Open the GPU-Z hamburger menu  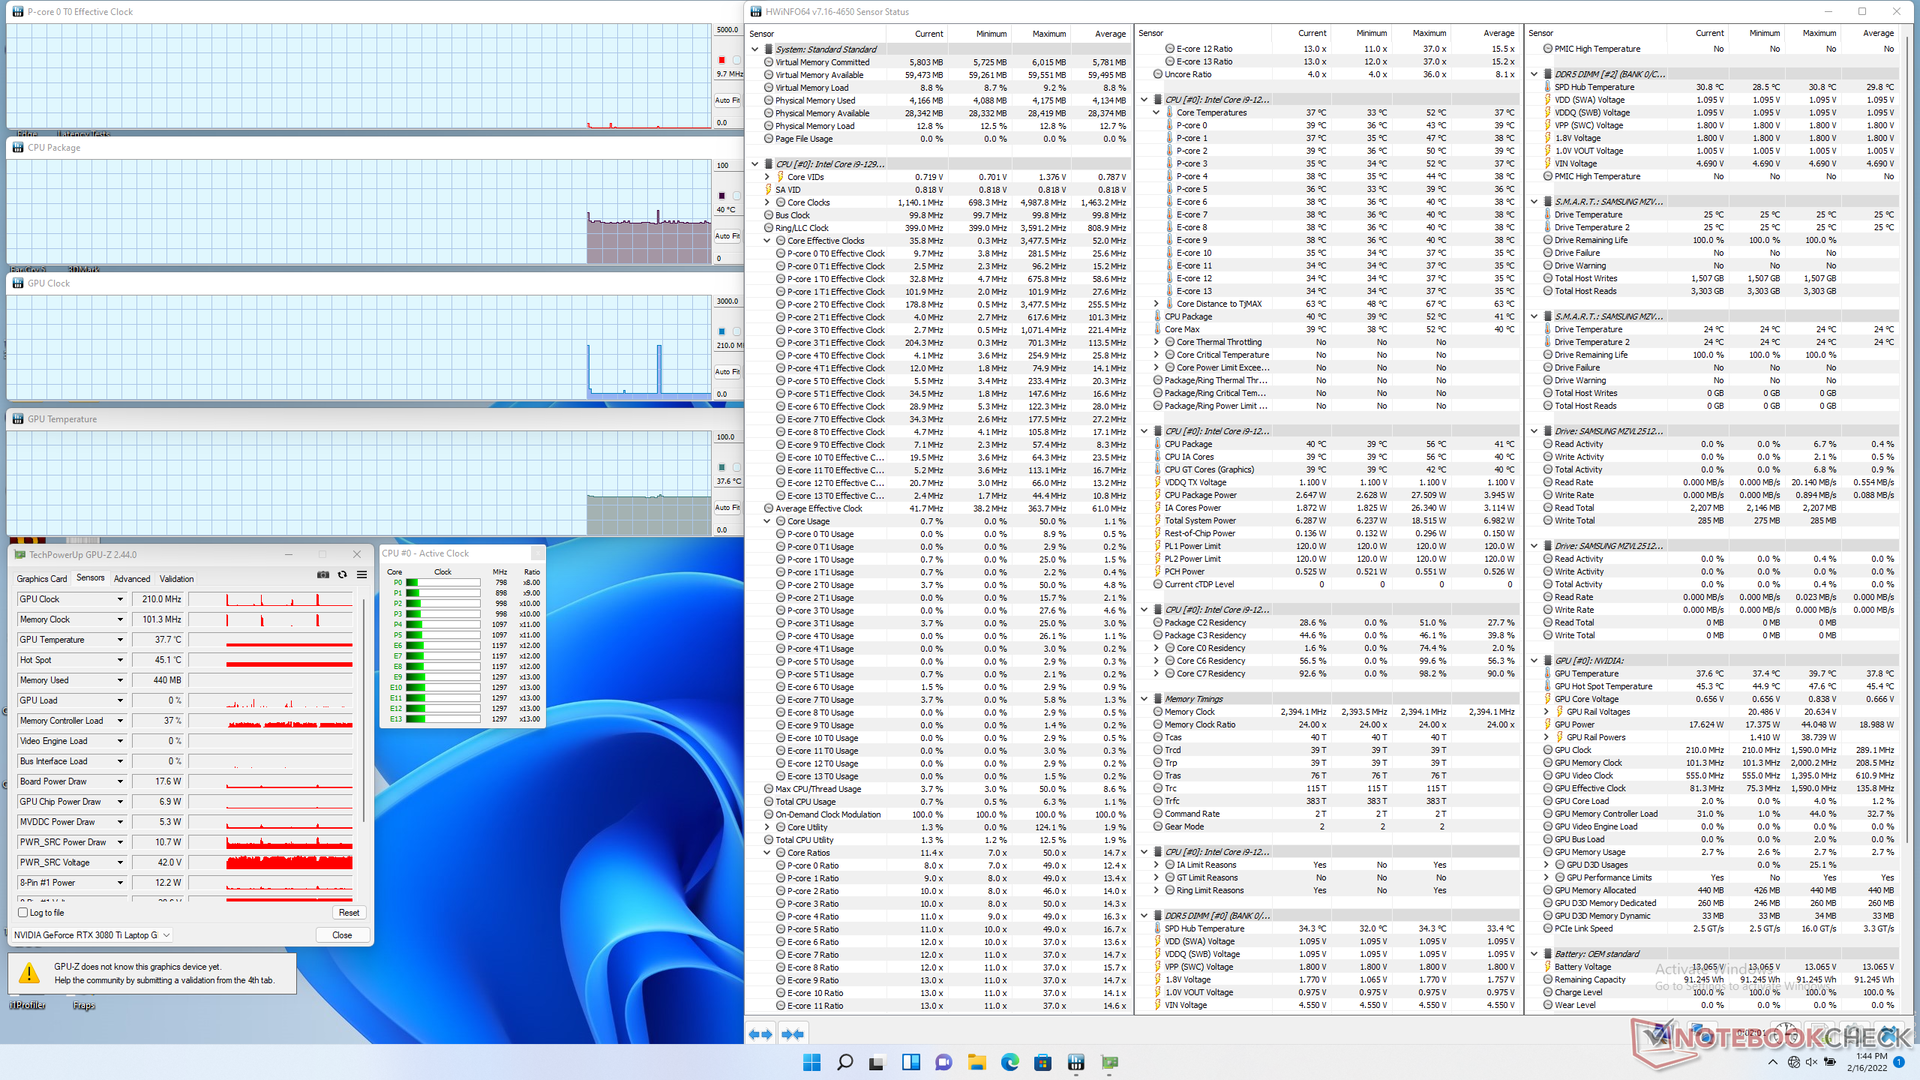click(x=361, y=575)
